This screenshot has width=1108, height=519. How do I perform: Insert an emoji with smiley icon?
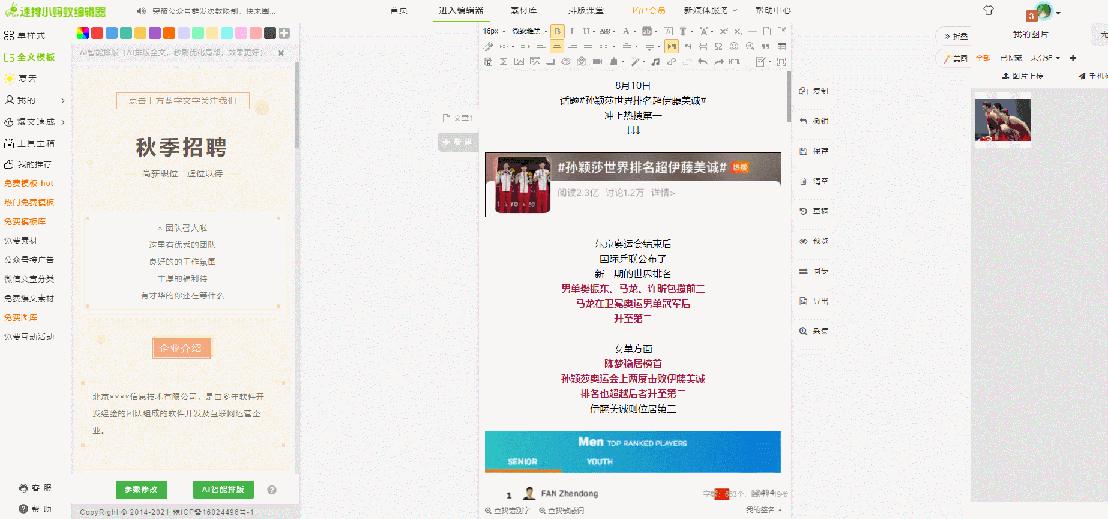733,46
